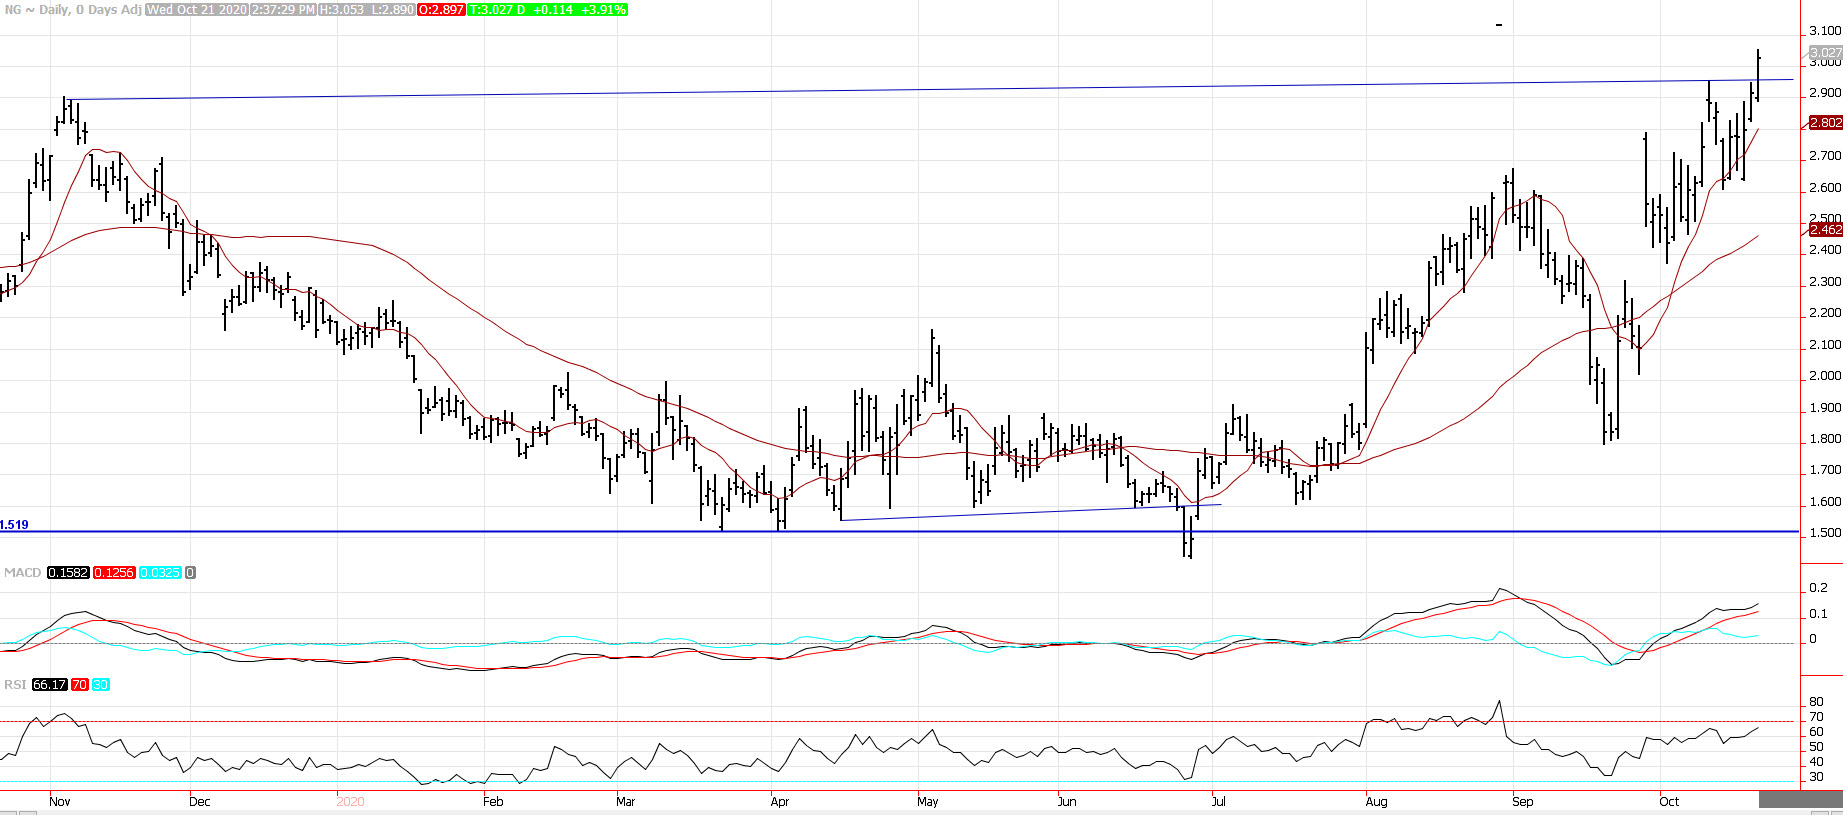Click the May label on the time axis
This screenshot has width=1843, height=815.
click(x=928, y=801)
